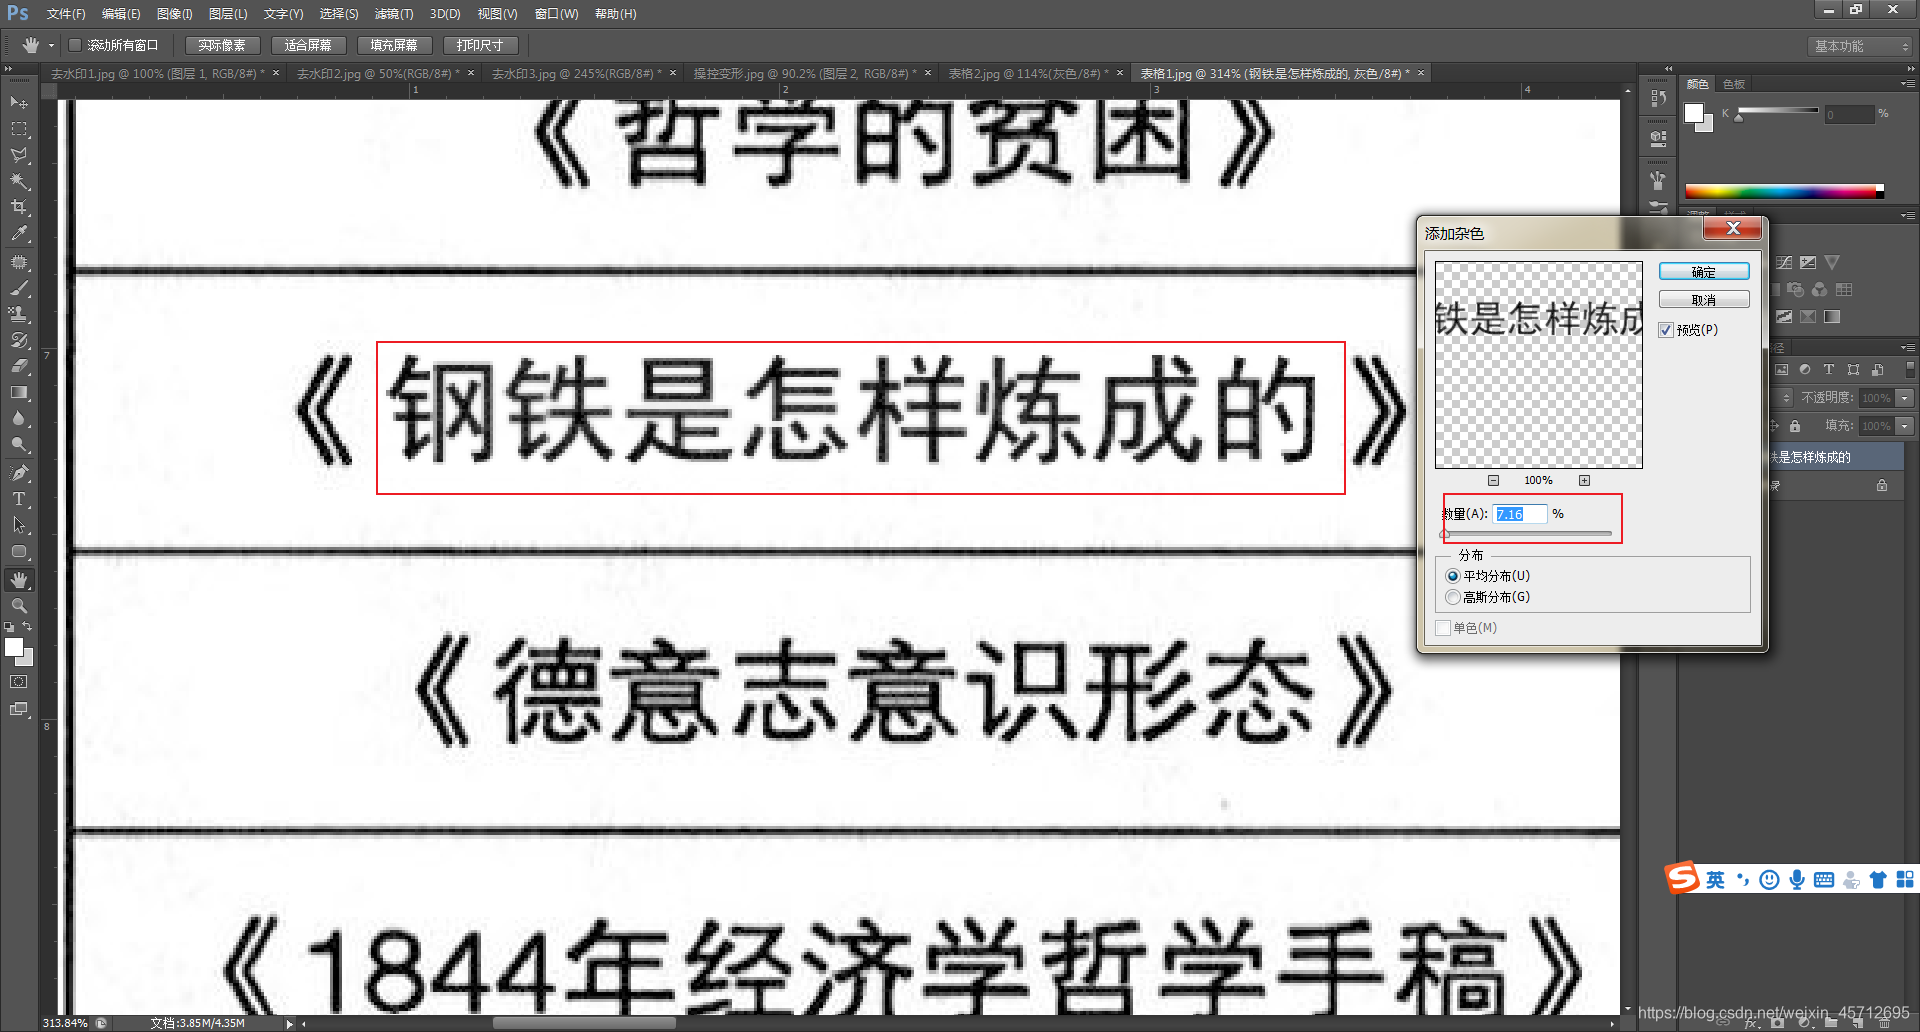Select the Blur tool
Viewport: 1920px width, 1032px height.
[x=18, y=418]
